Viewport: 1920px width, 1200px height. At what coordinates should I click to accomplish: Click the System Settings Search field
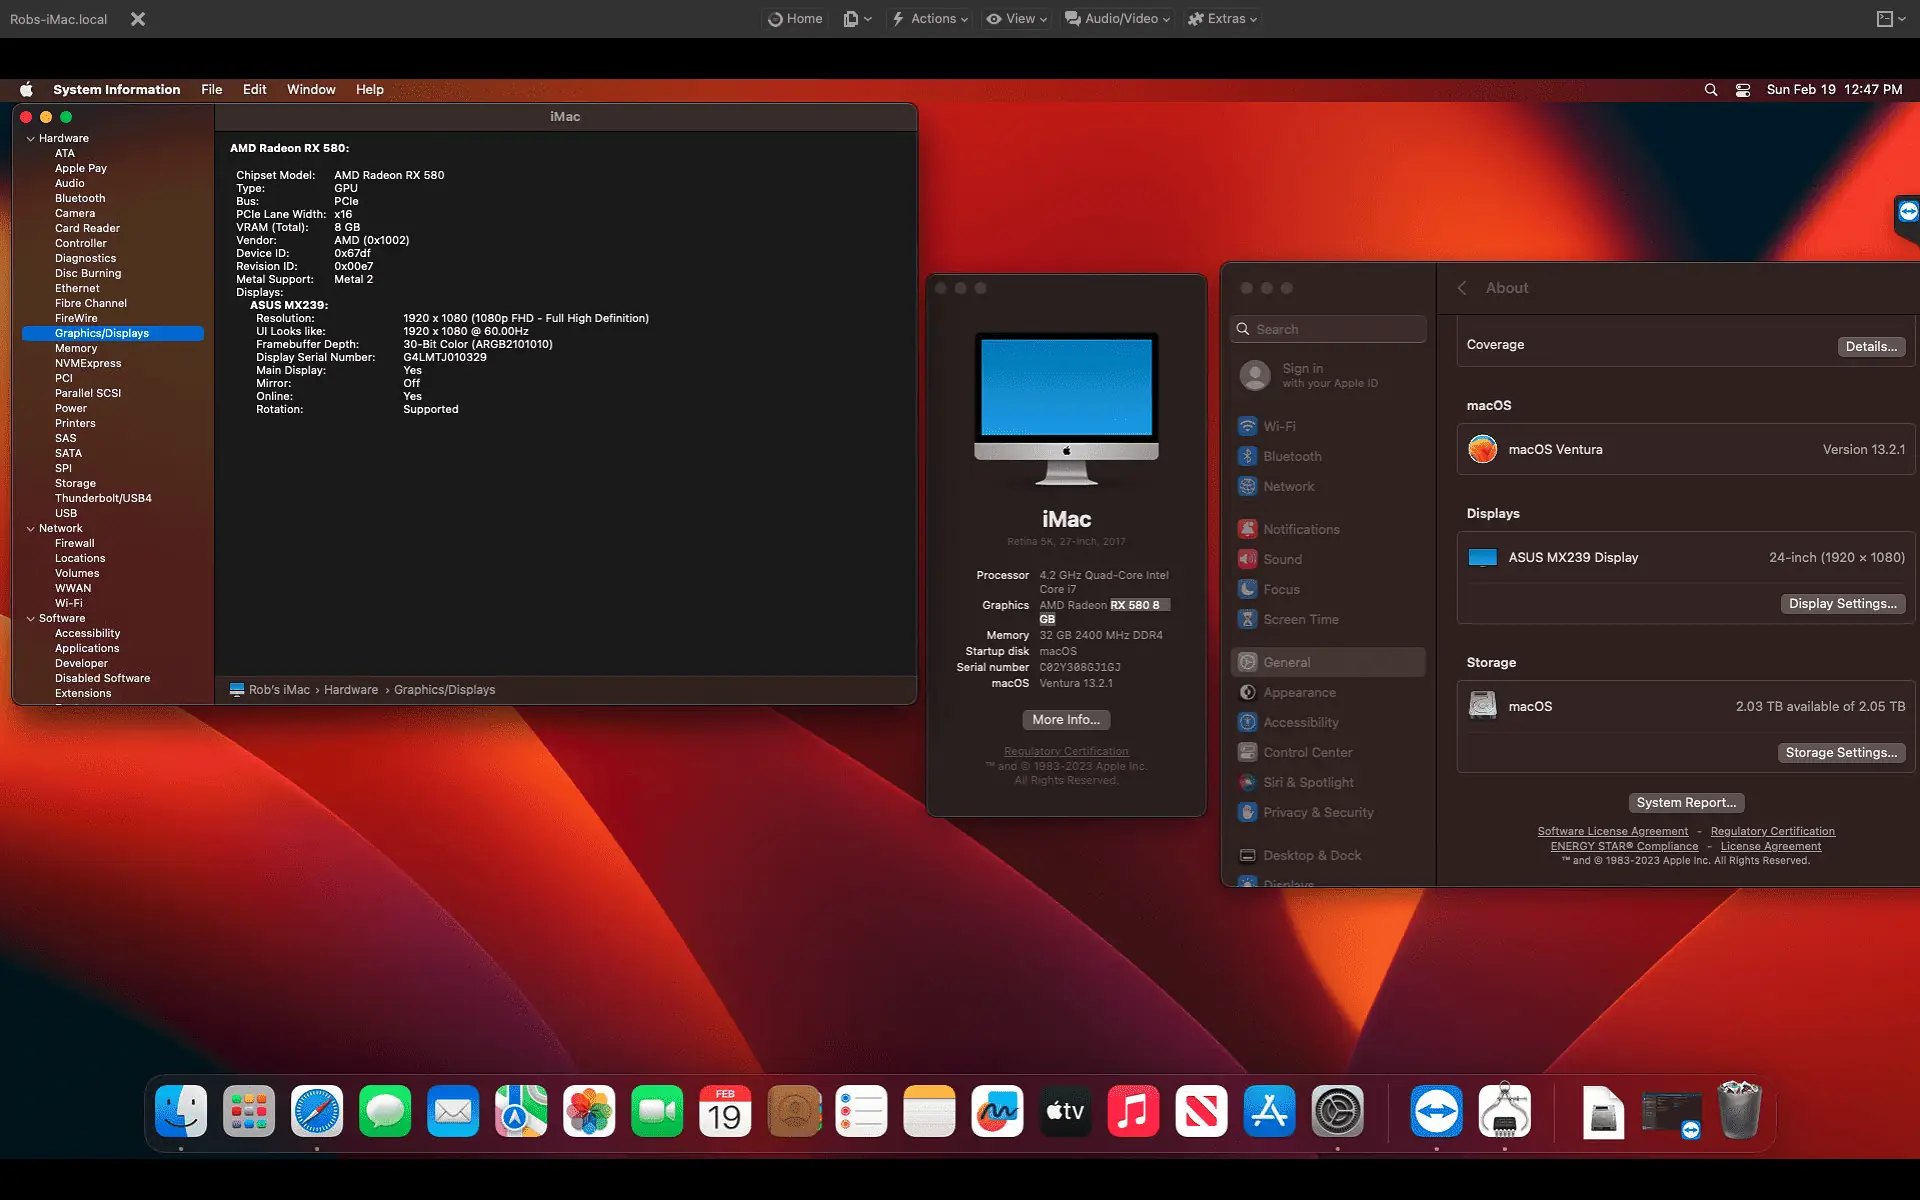click(x=1328, y=330)
